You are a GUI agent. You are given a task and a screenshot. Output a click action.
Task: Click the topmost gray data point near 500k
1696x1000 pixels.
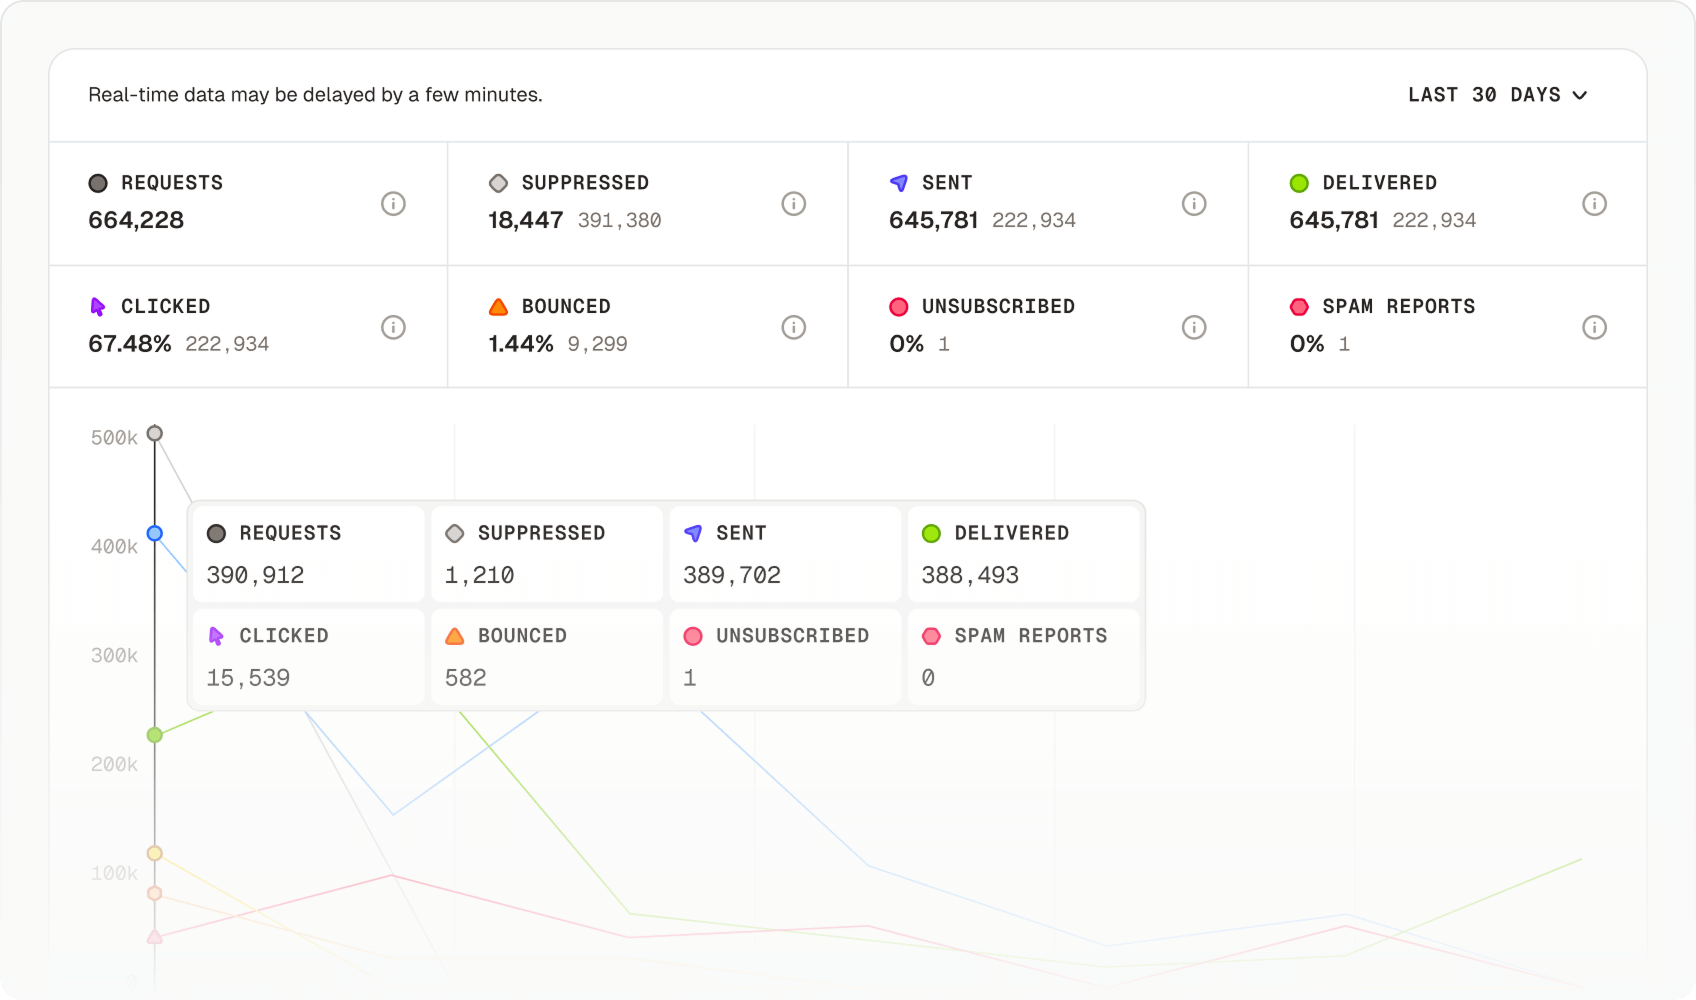[154, 433]
